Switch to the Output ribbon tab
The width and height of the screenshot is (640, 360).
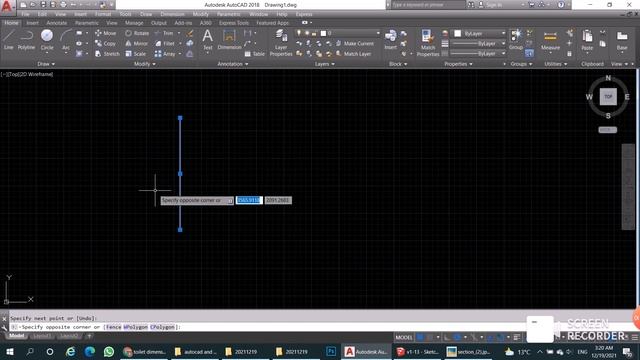point(159,23)
